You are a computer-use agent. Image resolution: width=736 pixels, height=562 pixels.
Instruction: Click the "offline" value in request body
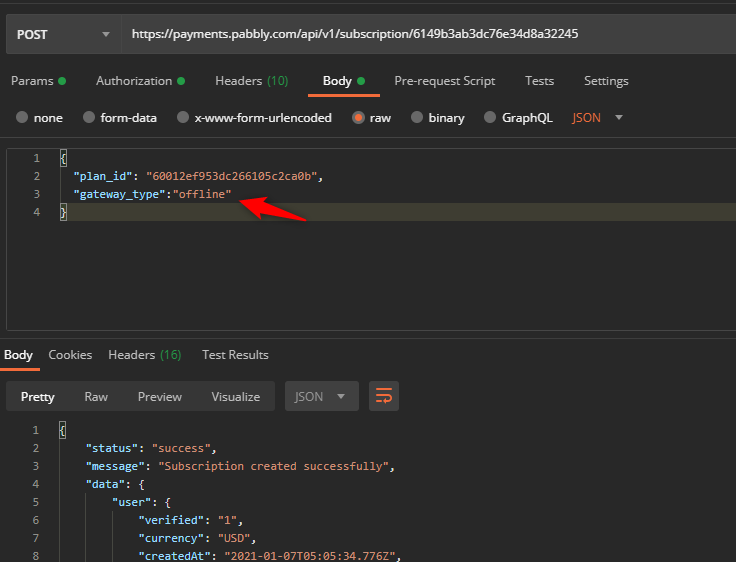coord(202,194)
